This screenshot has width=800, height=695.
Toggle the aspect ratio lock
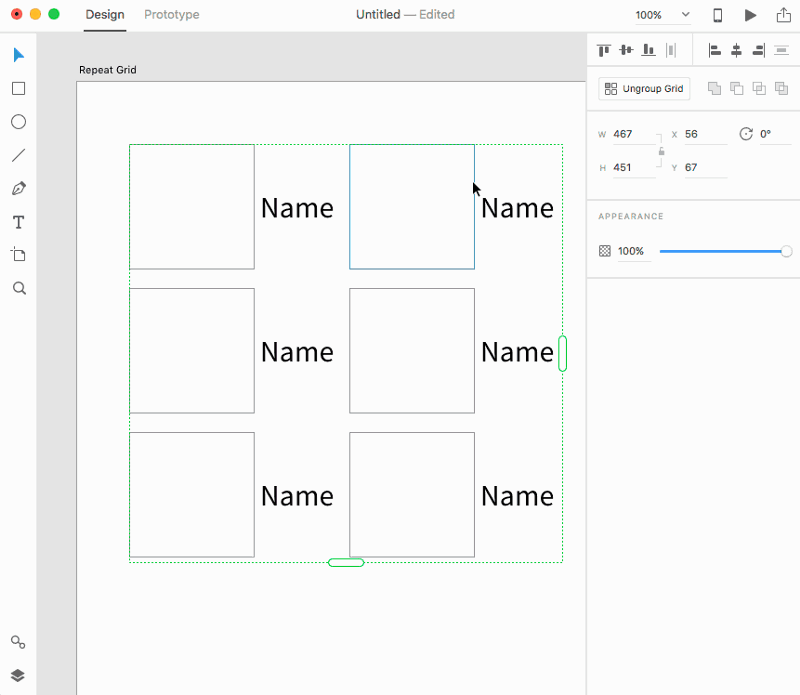click(661, 151)
